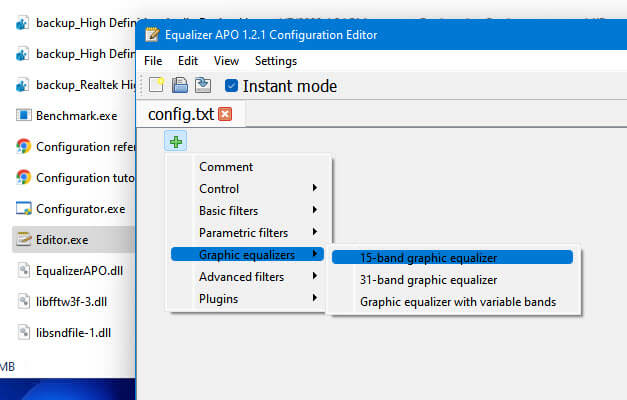Select EqualizerAPO.dll file icon
Image resolution: width=627 pixels, height=400 pixels.
[24, 270]
